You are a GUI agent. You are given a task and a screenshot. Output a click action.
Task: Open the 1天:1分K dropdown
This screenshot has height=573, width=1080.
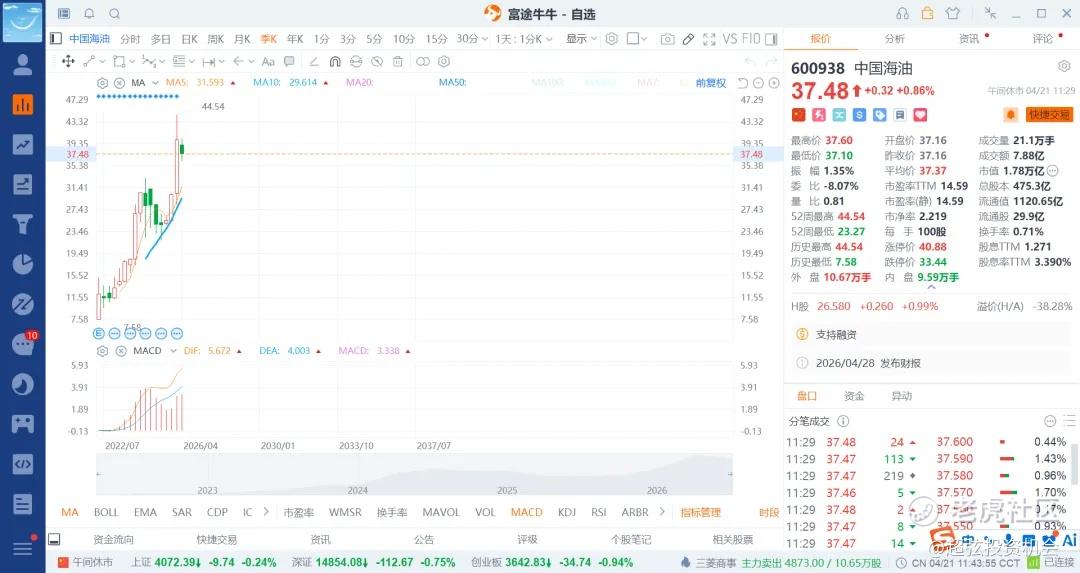click(523, 39)
